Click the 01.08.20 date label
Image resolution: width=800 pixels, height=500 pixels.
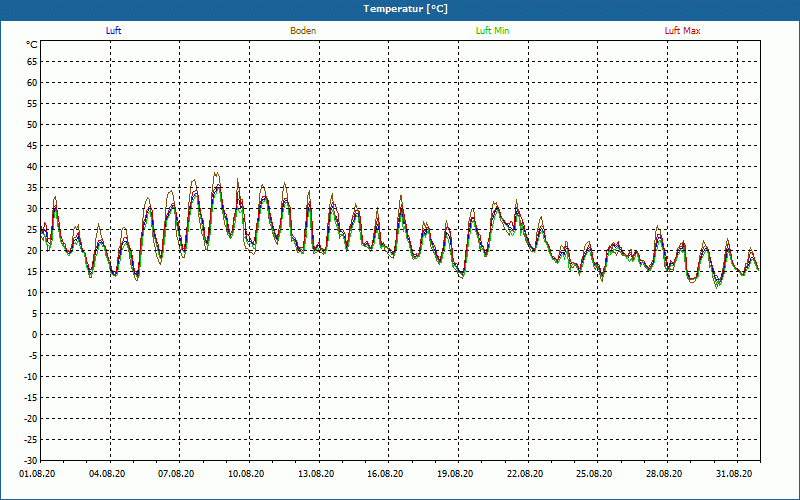coord(37,474)
